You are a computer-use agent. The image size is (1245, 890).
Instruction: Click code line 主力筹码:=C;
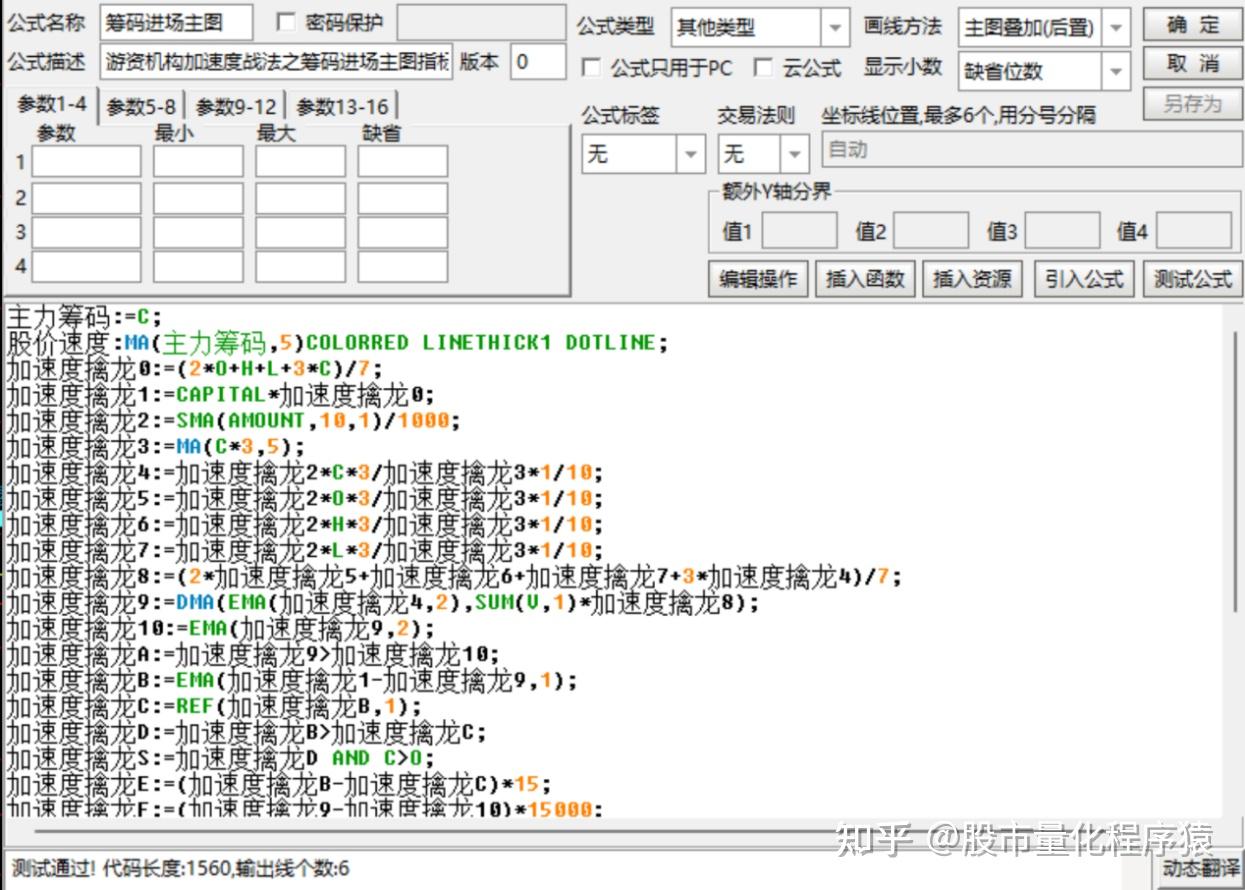click(x=83, y=317)
